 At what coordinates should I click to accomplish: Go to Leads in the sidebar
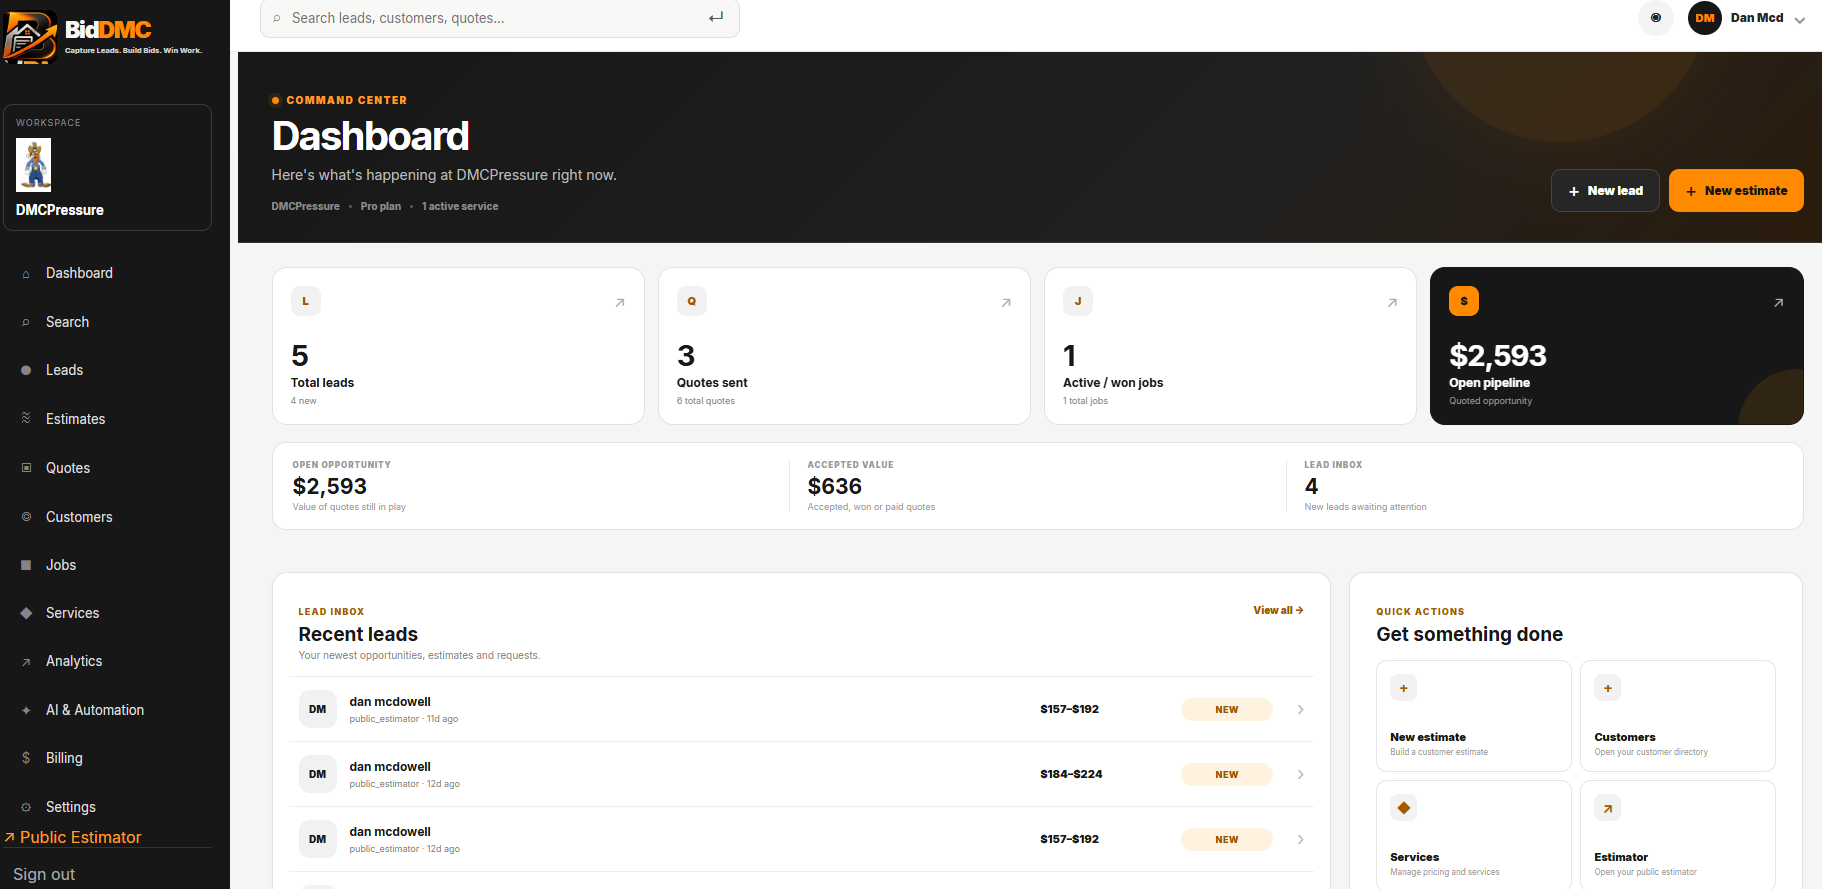(64, 370)
